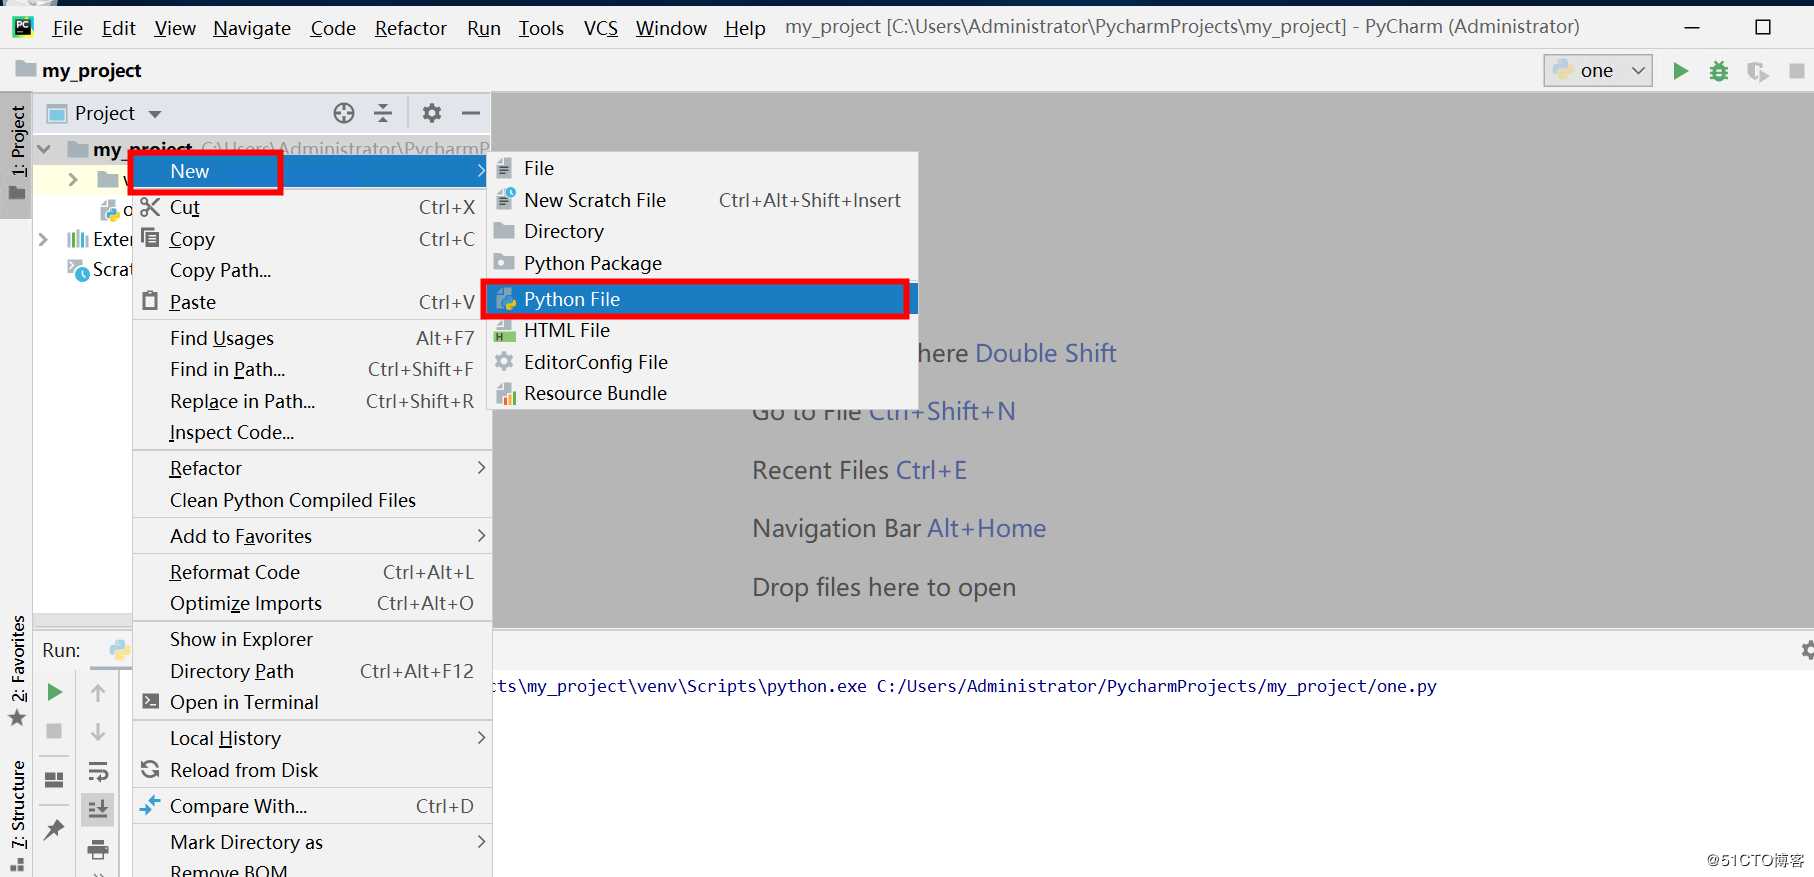The height and width of the screenshot is (877, 1814).
Task: Click Clean Python Compiled Files
Action: 312,500
